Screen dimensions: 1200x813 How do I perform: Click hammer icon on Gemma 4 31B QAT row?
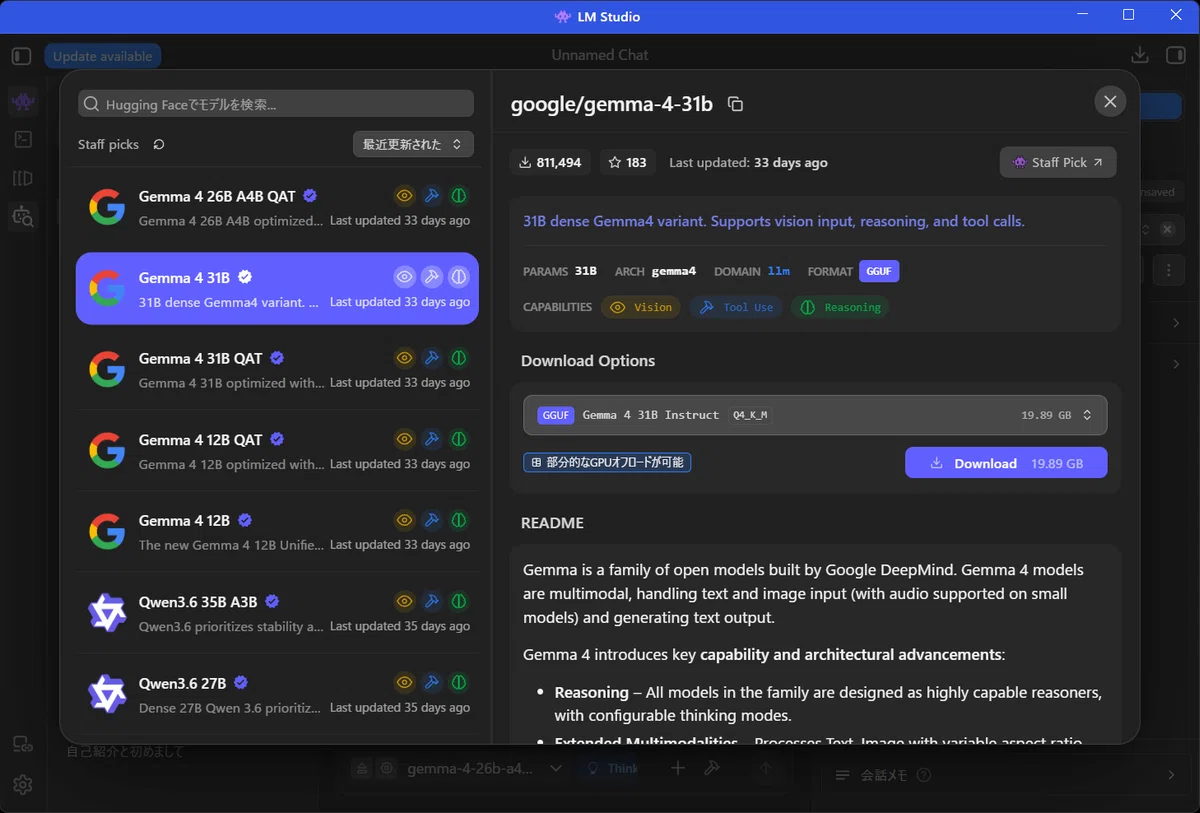coord(432,358)
